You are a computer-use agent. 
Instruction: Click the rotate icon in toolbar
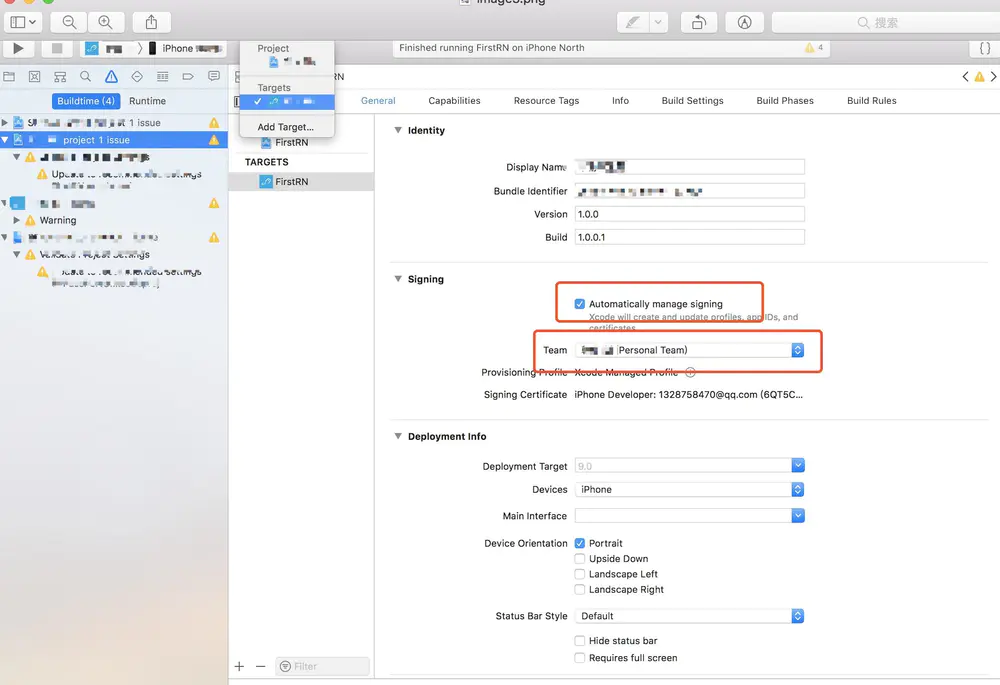[699, 22]
